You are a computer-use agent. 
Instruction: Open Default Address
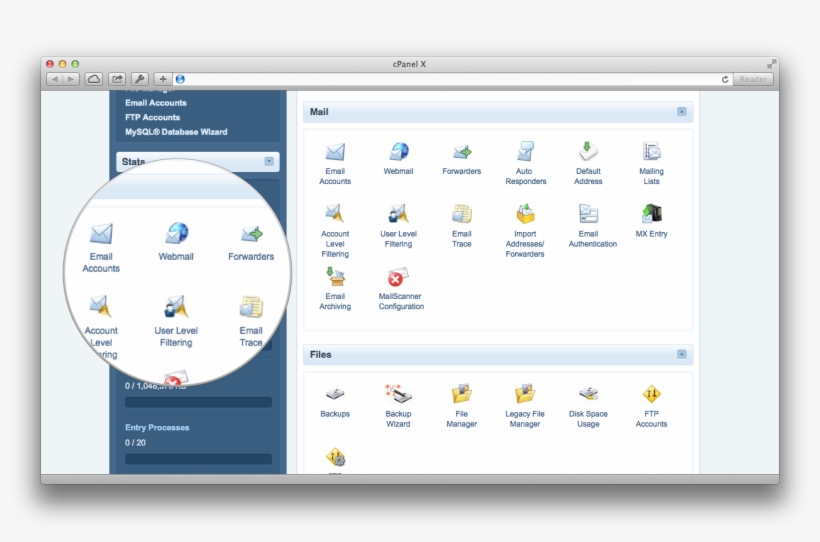(588, 162)
